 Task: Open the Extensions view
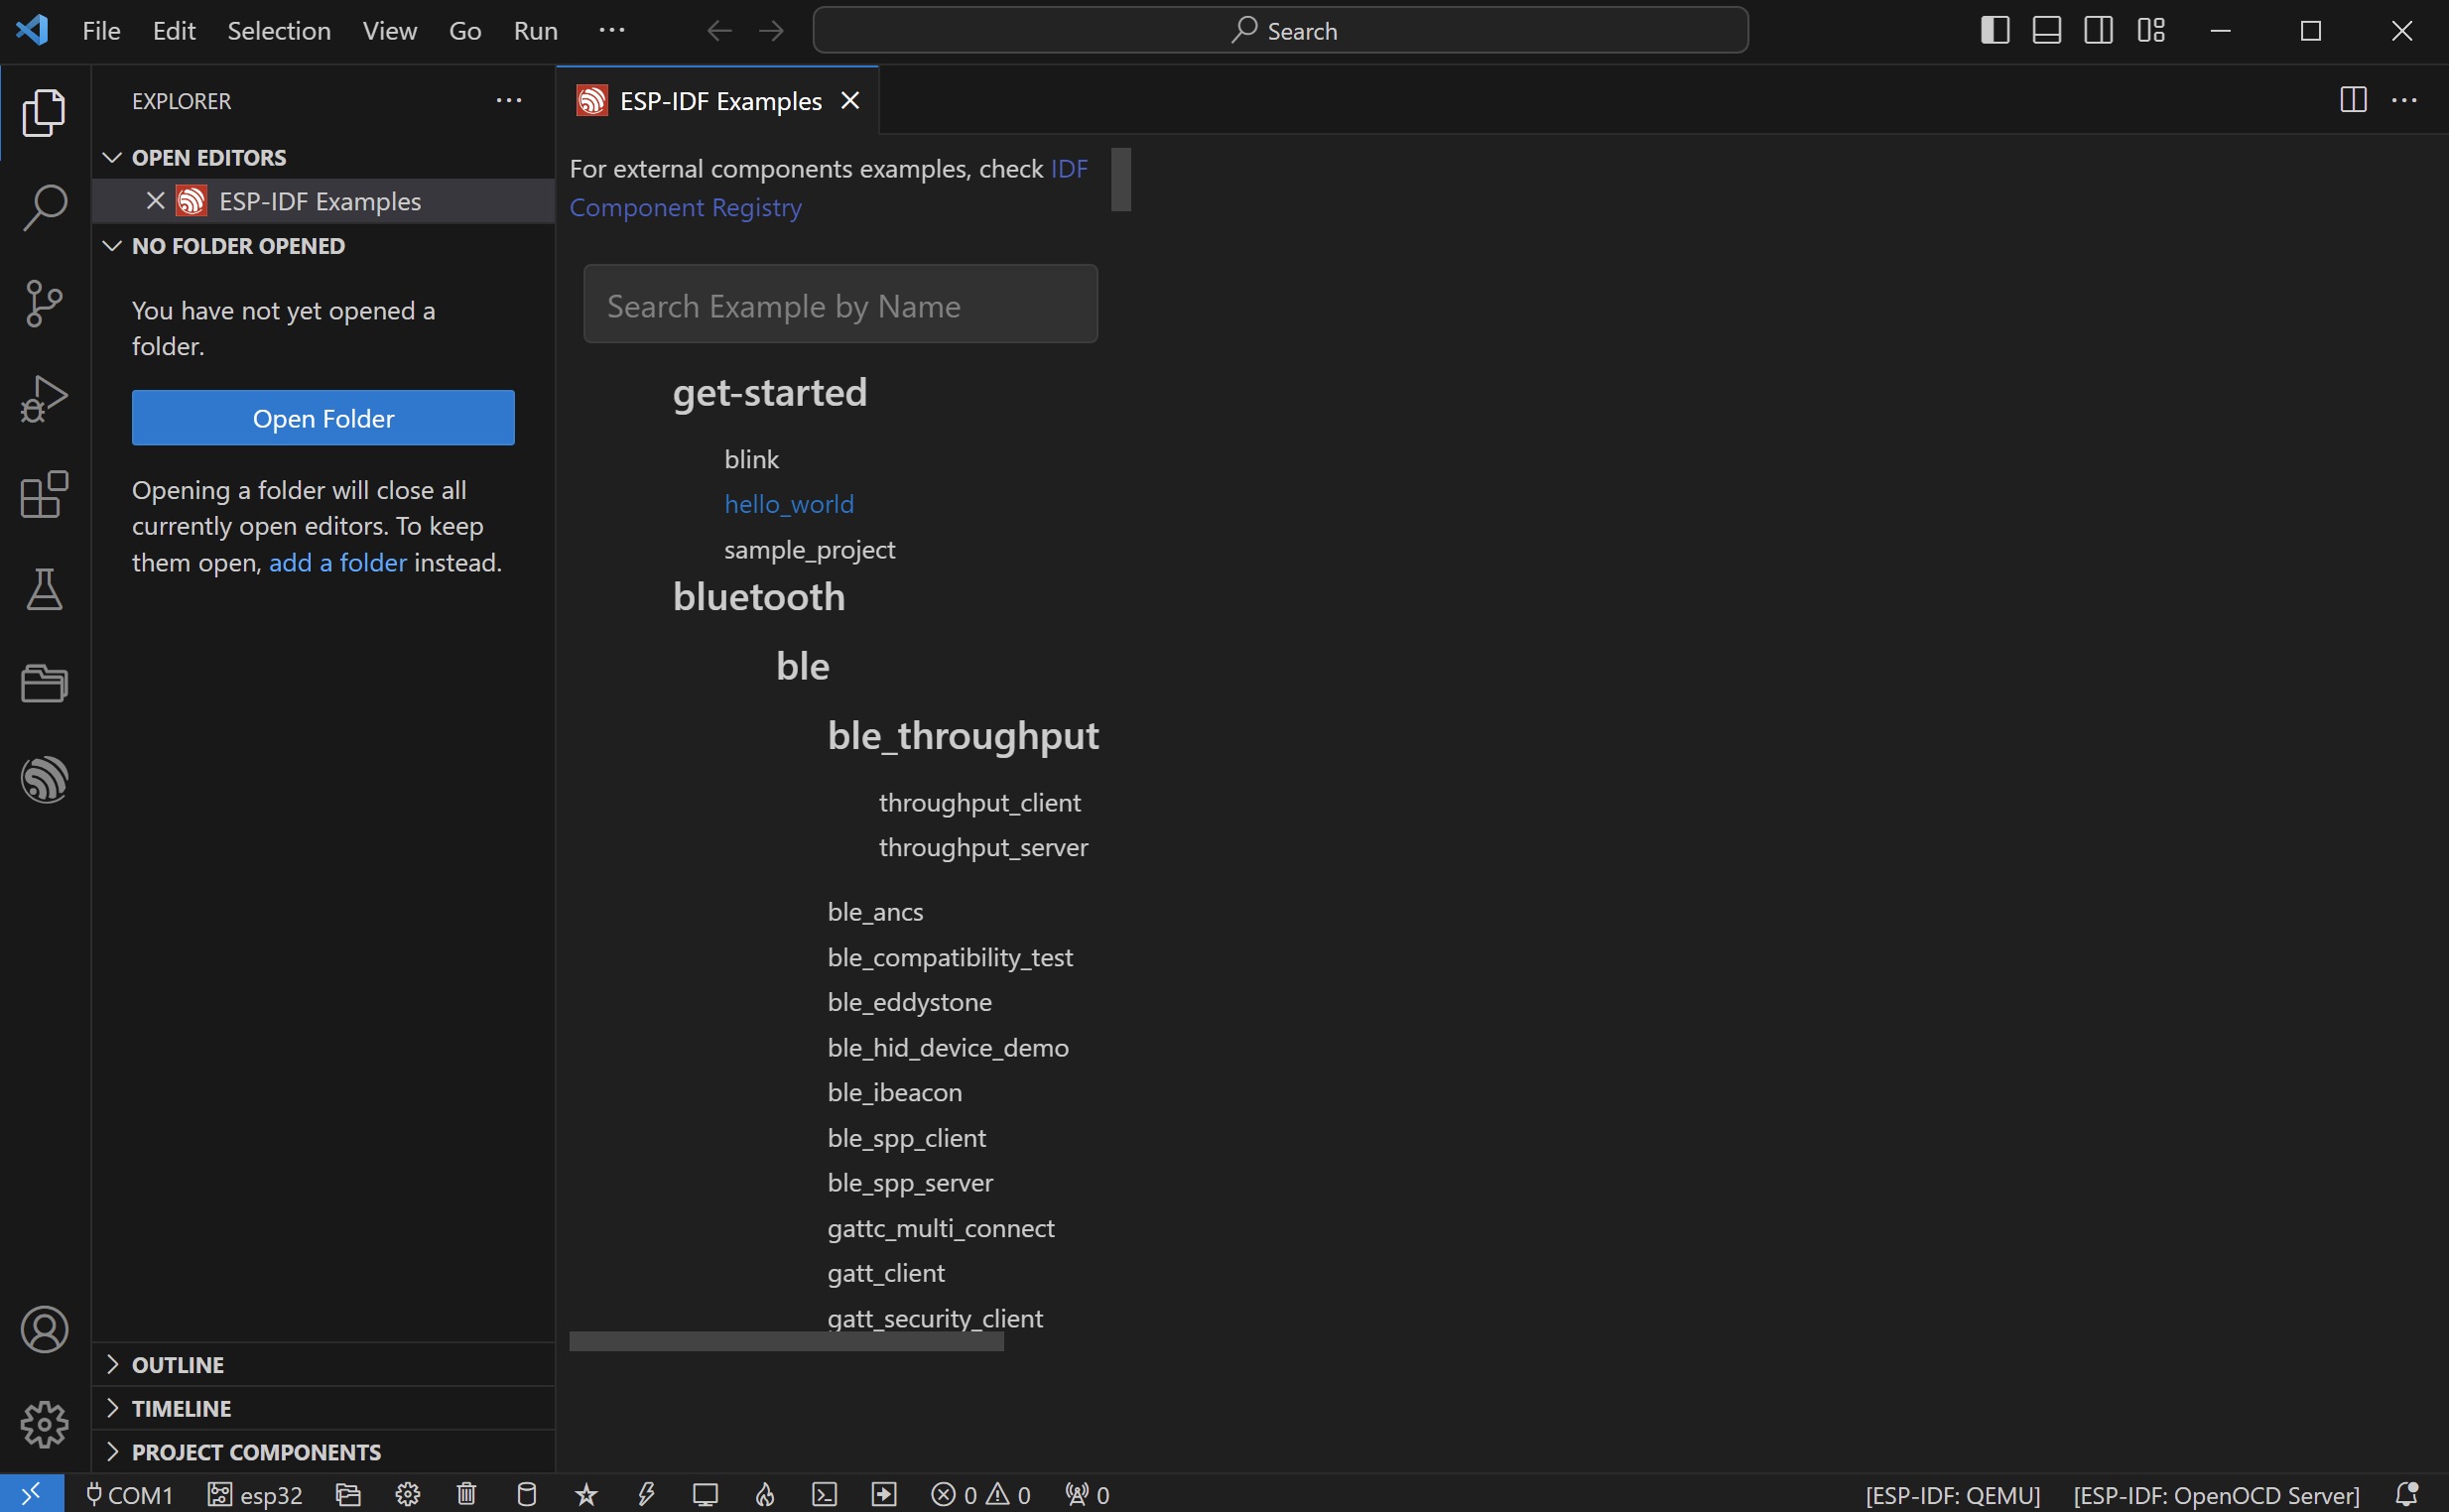click(x=44, y=494)
